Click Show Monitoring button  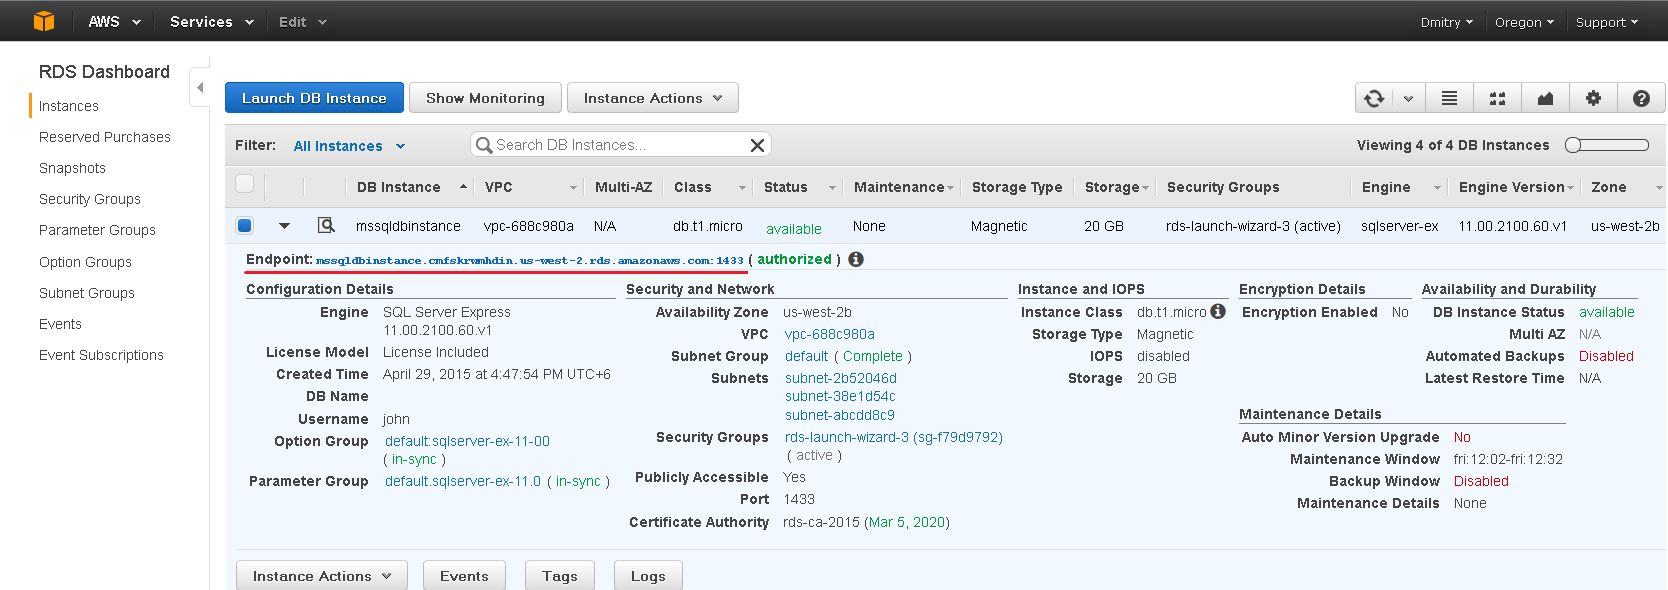point(485,98)
